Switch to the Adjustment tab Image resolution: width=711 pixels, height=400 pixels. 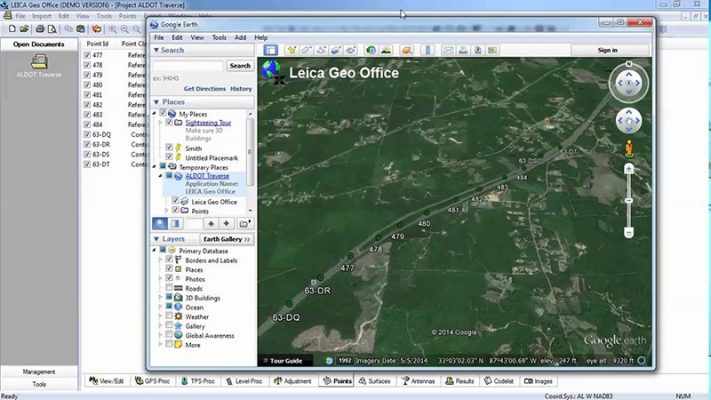pos(292,381)
